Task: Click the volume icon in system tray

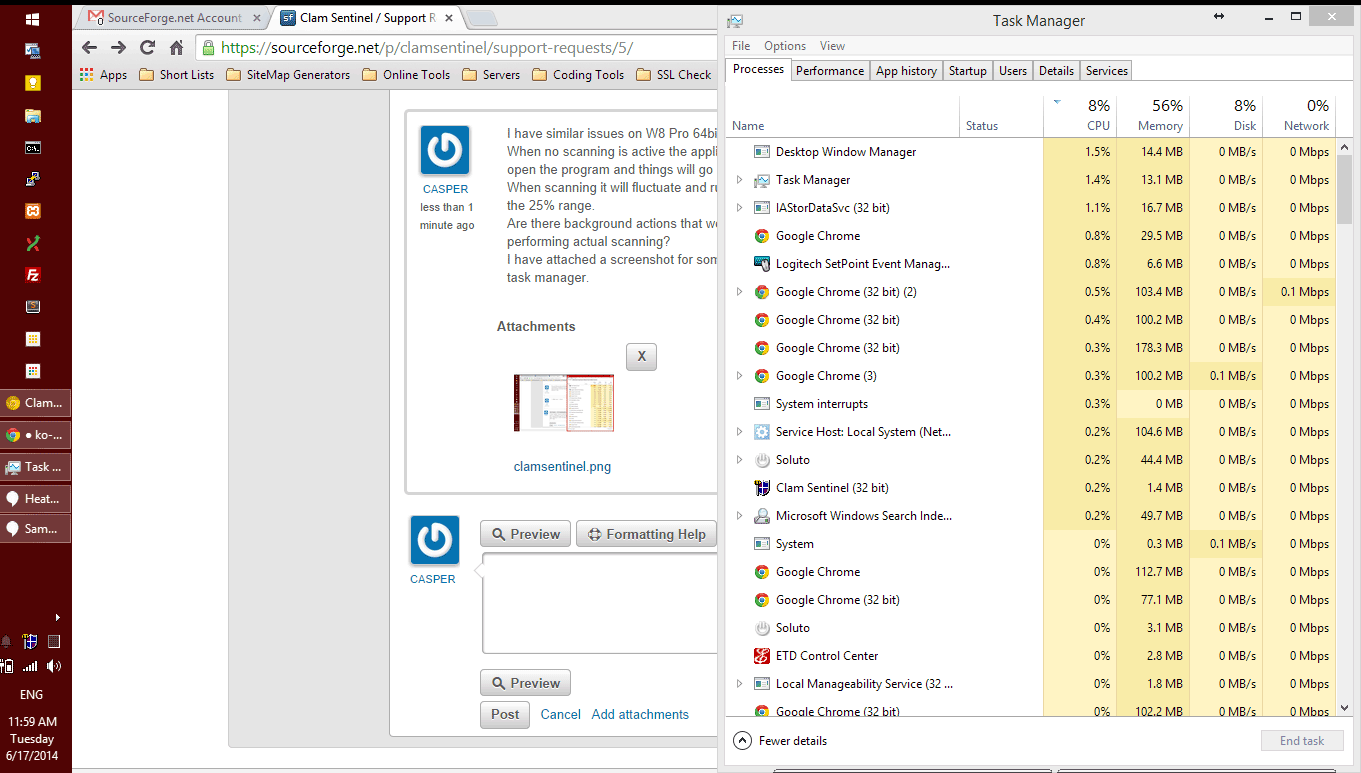Action: (x=53, y=666)
